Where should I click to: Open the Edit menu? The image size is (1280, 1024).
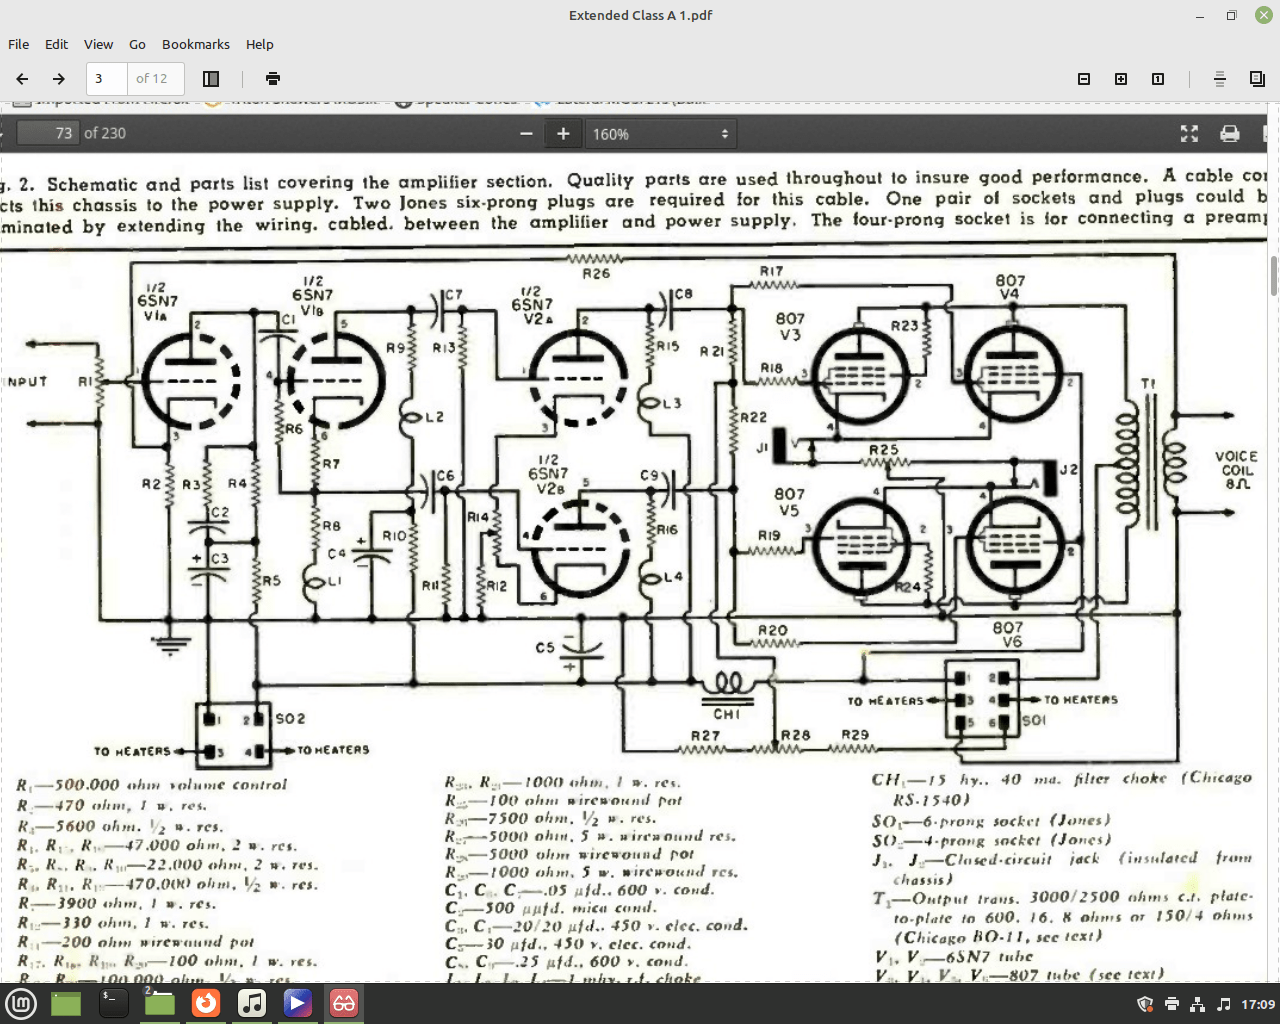[x=57, y=44]
